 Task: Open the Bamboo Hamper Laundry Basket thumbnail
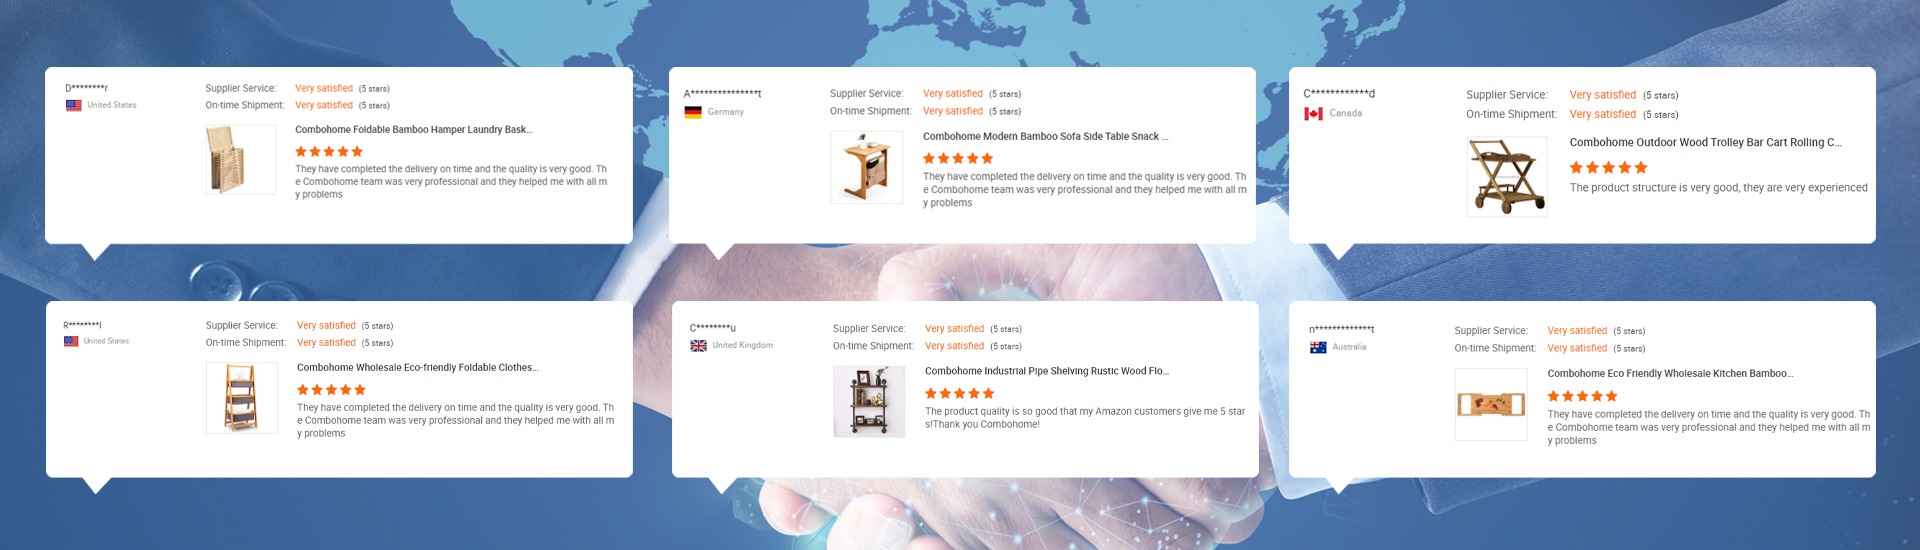tap(241, 160)
